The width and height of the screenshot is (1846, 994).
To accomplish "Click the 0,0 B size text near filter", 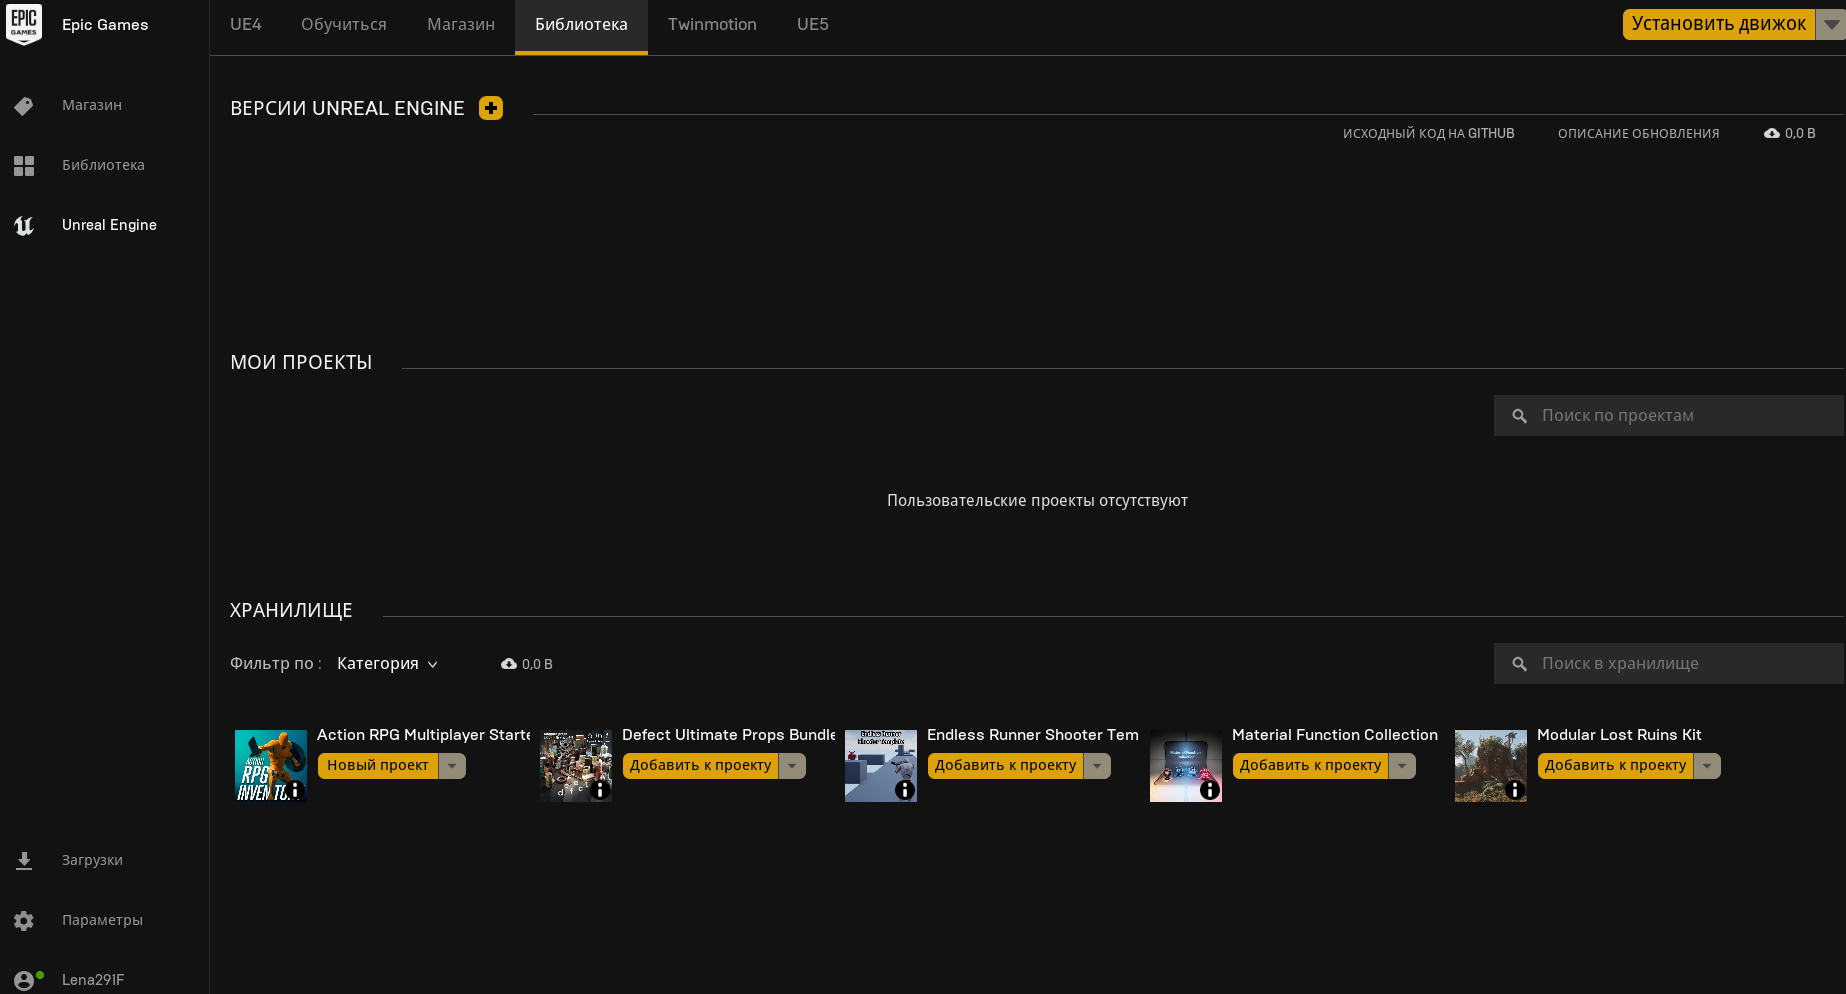I will tap(537, 665).
